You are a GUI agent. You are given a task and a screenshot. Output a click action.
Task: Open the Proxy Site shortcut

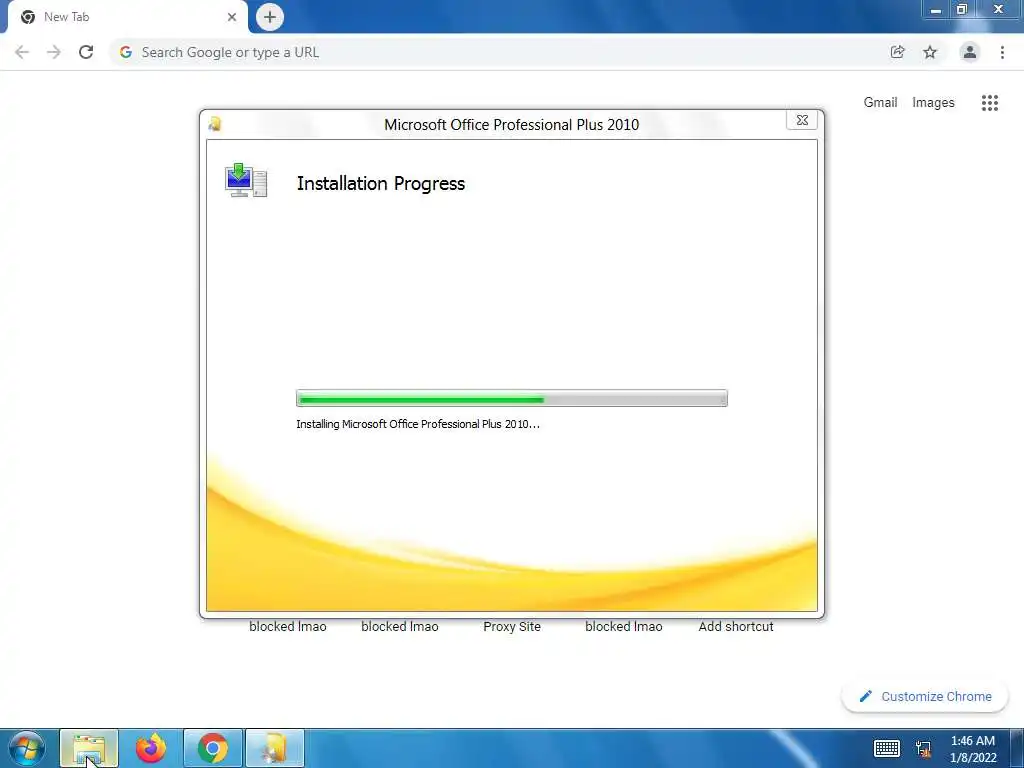(x=512, y=626)
